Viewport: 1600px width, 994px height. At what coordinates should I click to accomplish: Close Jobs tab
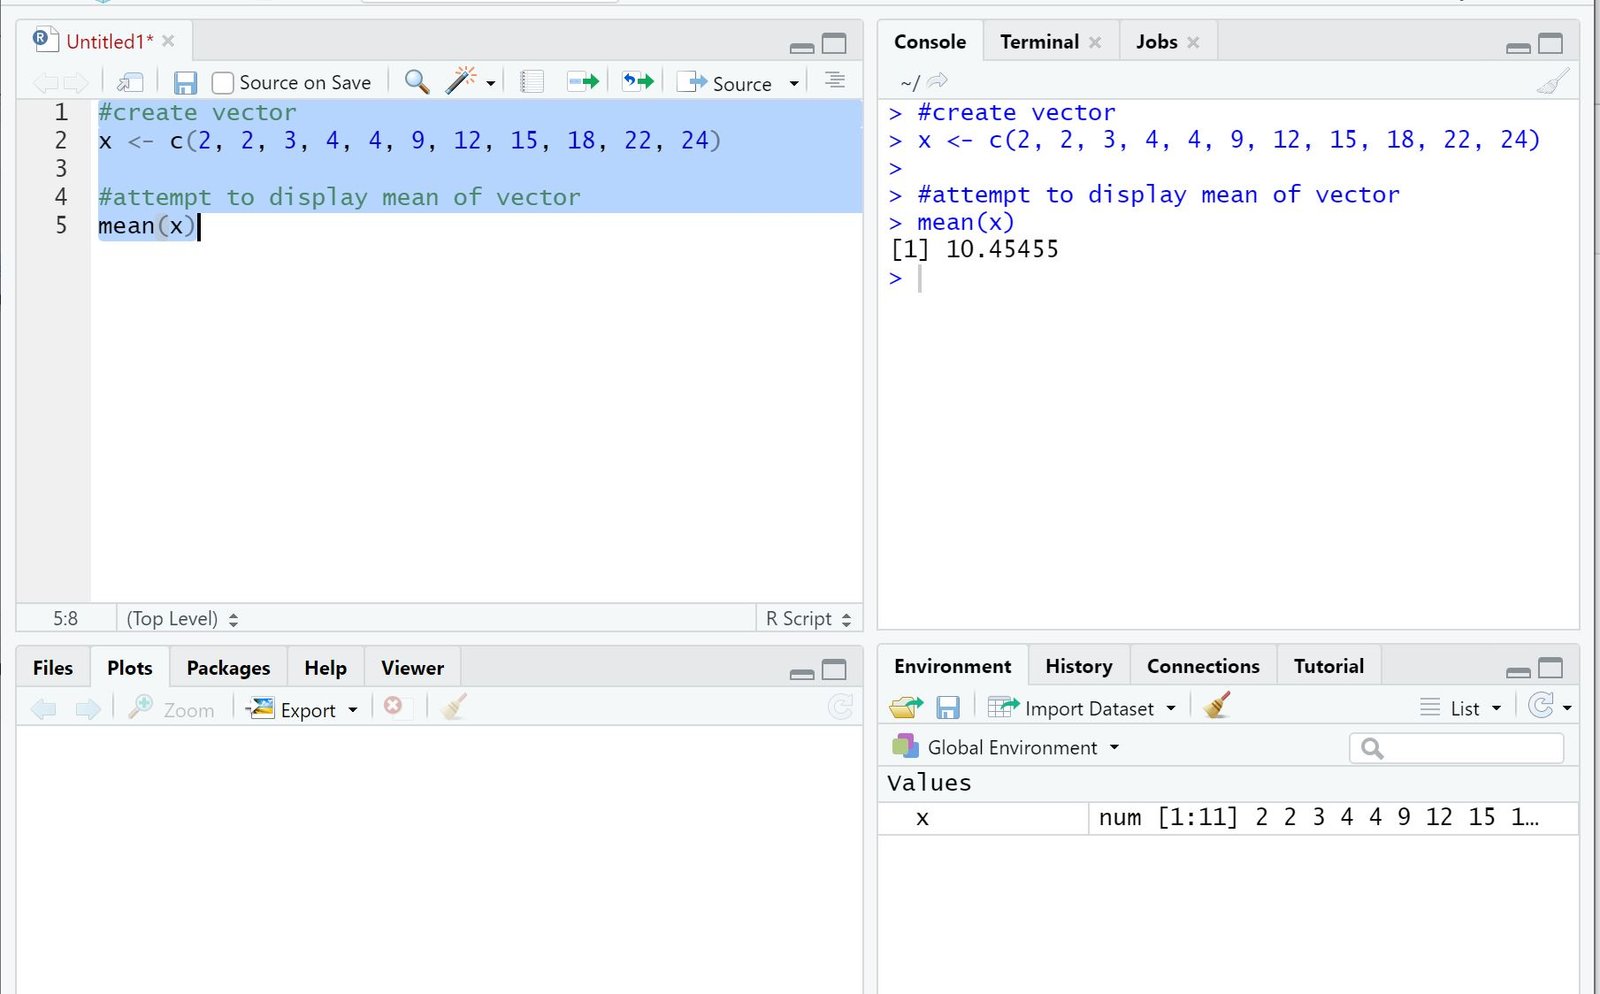(1193, 42)
